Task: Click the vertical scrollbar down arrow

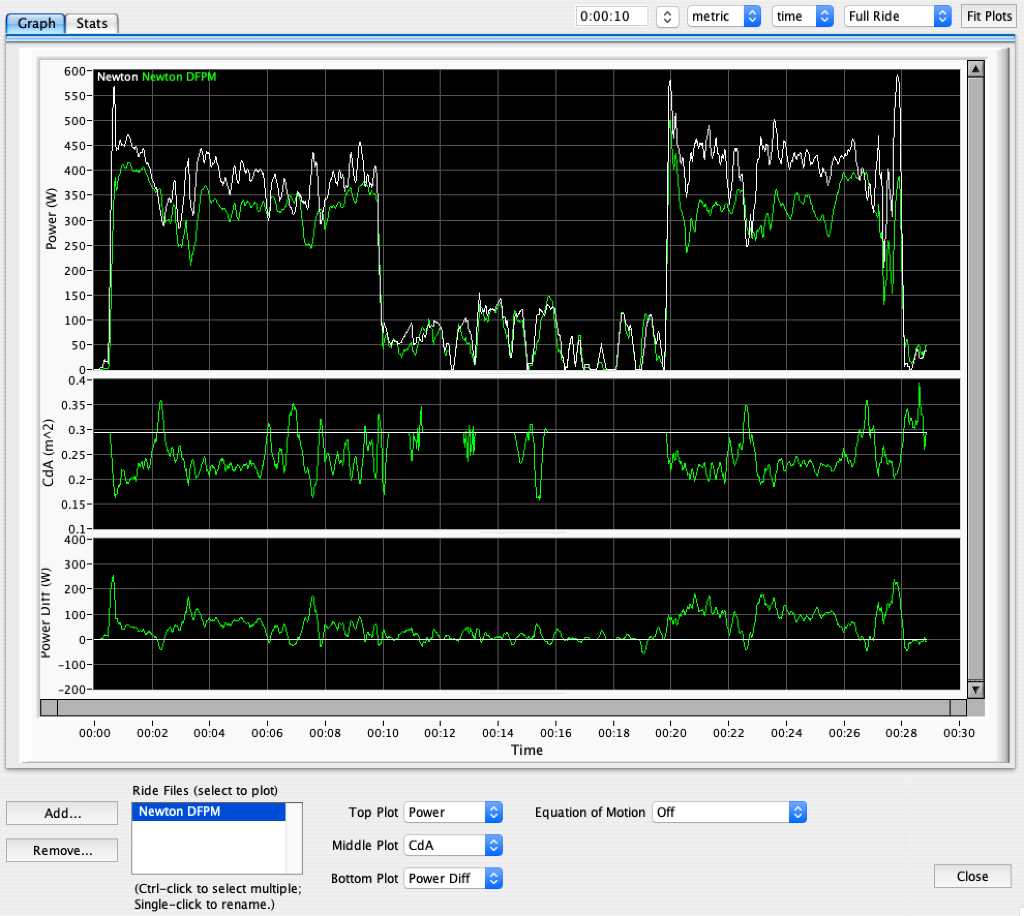Action: [975, 690]
